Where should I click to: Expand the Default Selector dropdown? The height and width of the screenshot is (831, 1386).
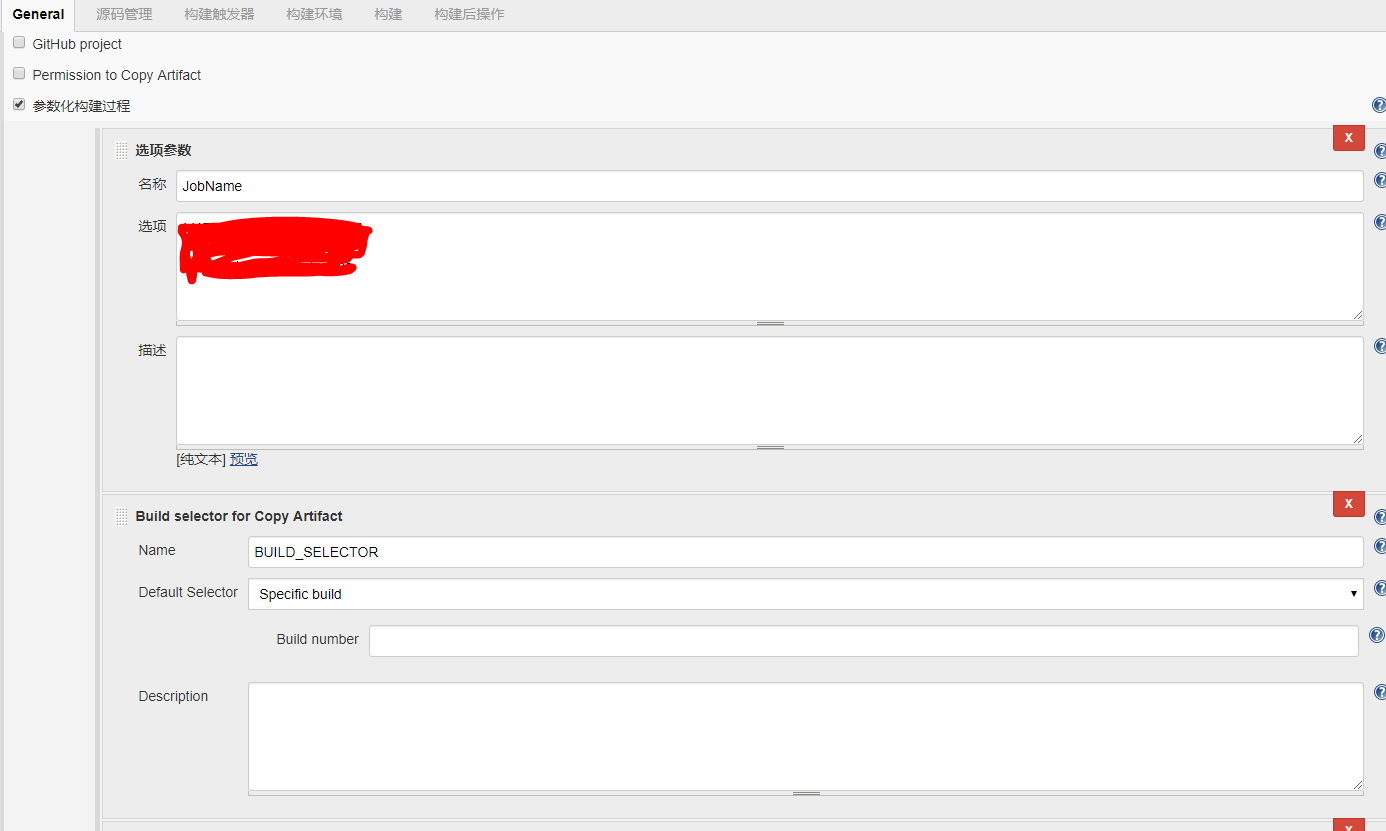coord(805,594)
